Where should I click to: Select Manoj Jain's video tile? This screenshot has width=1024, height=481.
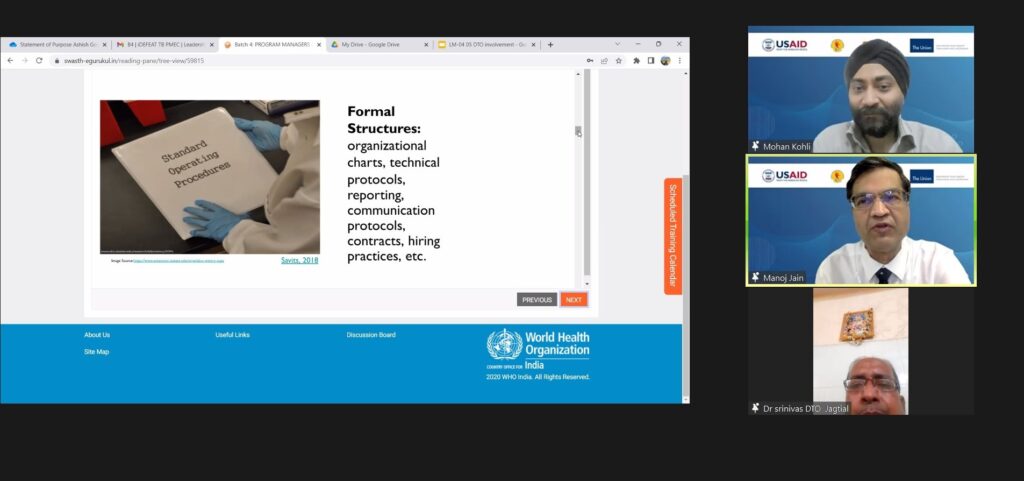click(860, 220)
